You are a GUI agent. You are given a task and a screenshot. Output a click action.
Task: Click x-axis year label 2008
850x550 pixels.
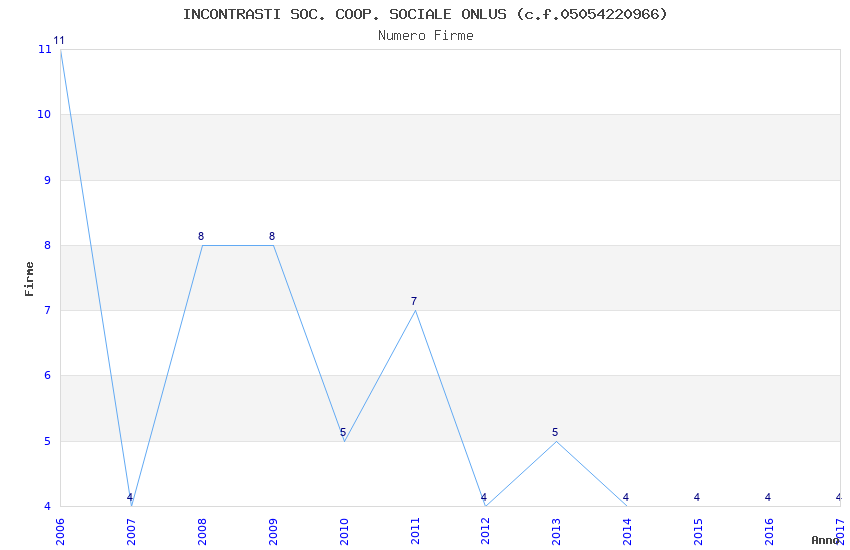coord(202,531)
